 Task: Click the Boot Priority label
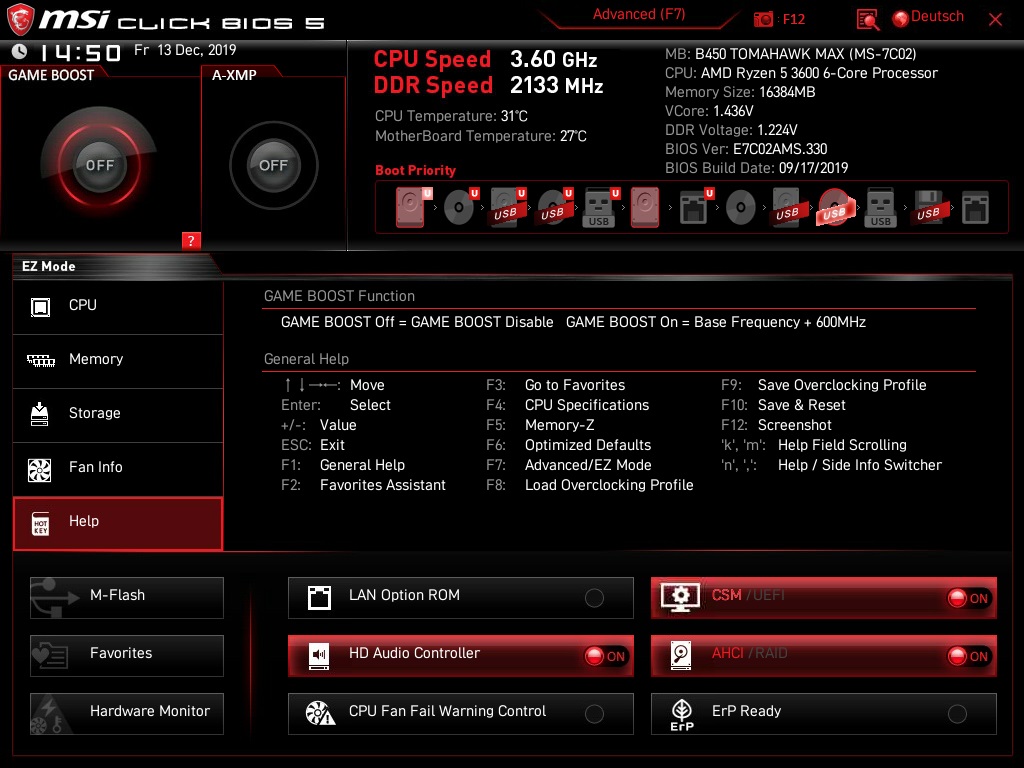tap(415, 170)
